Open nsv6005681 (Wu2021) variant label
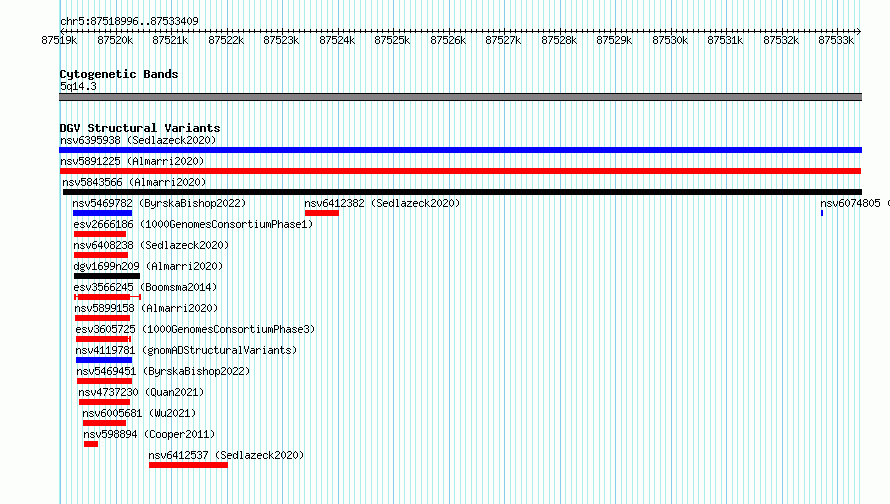The height and width of the screenshot is (504, 890). 139,413
